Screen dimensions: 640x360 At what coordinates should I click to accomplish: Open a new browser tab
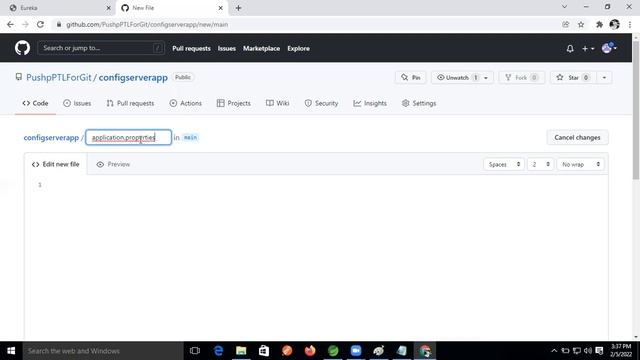[238, 8]
